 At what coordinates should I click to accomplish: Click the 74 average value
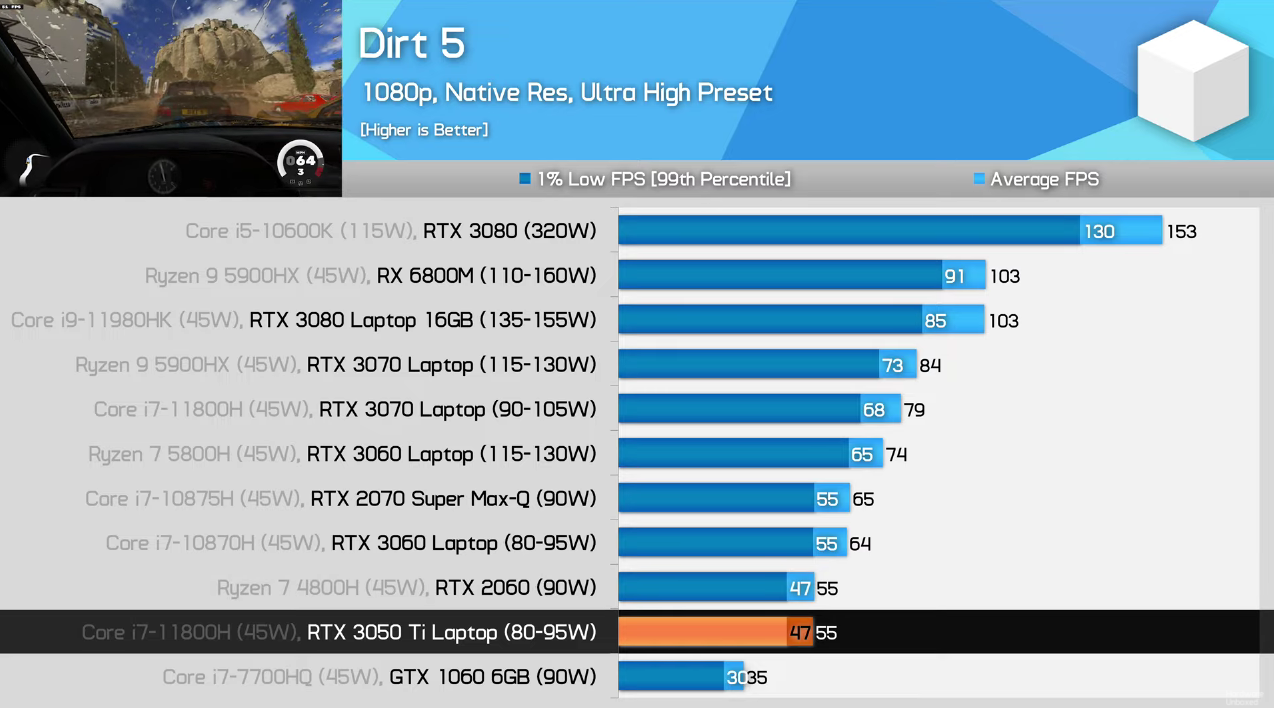click(x=896, y=455)
